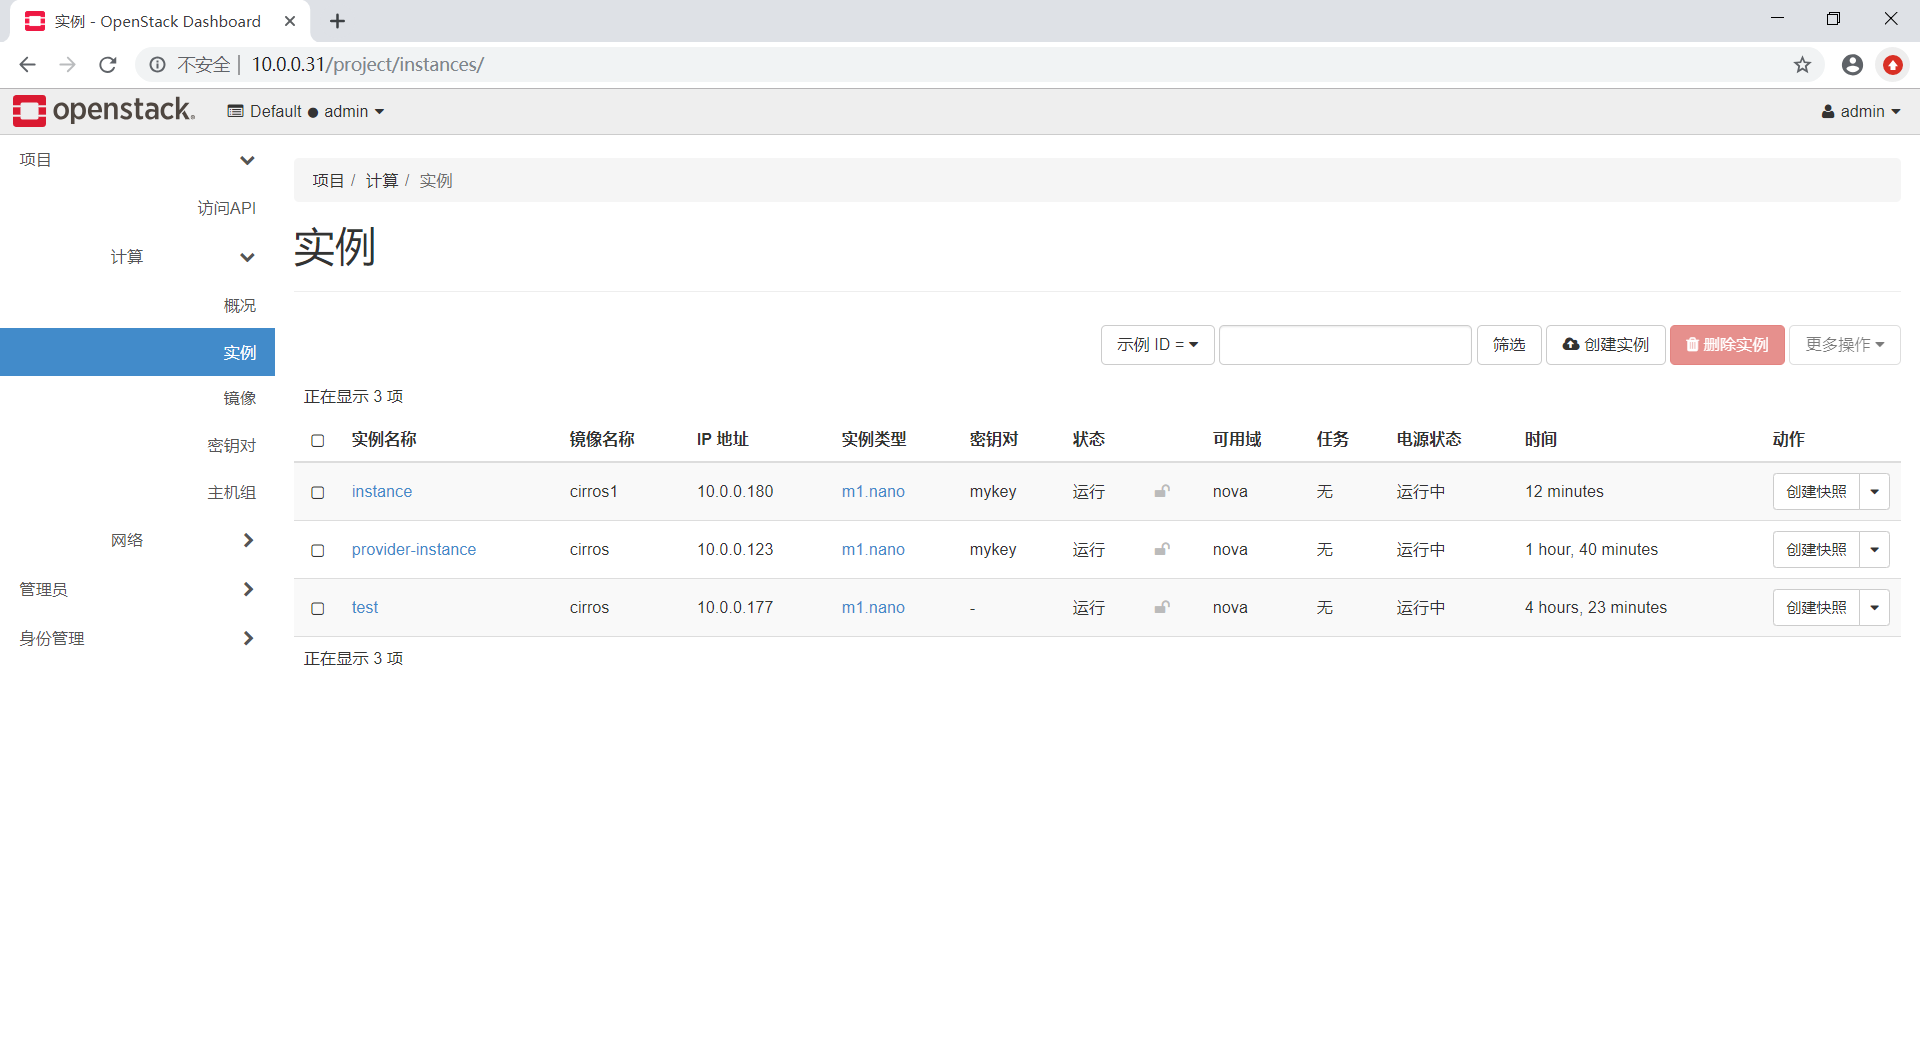
Task: Click the red browser update icon
Action: [x=1892, y=65]
